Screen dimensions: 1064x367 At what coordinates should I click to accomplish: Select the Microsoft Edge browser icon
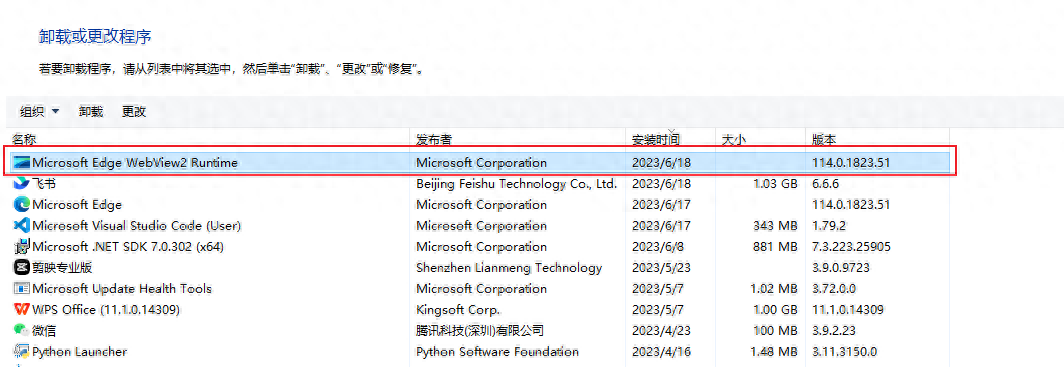pos(22,204)
